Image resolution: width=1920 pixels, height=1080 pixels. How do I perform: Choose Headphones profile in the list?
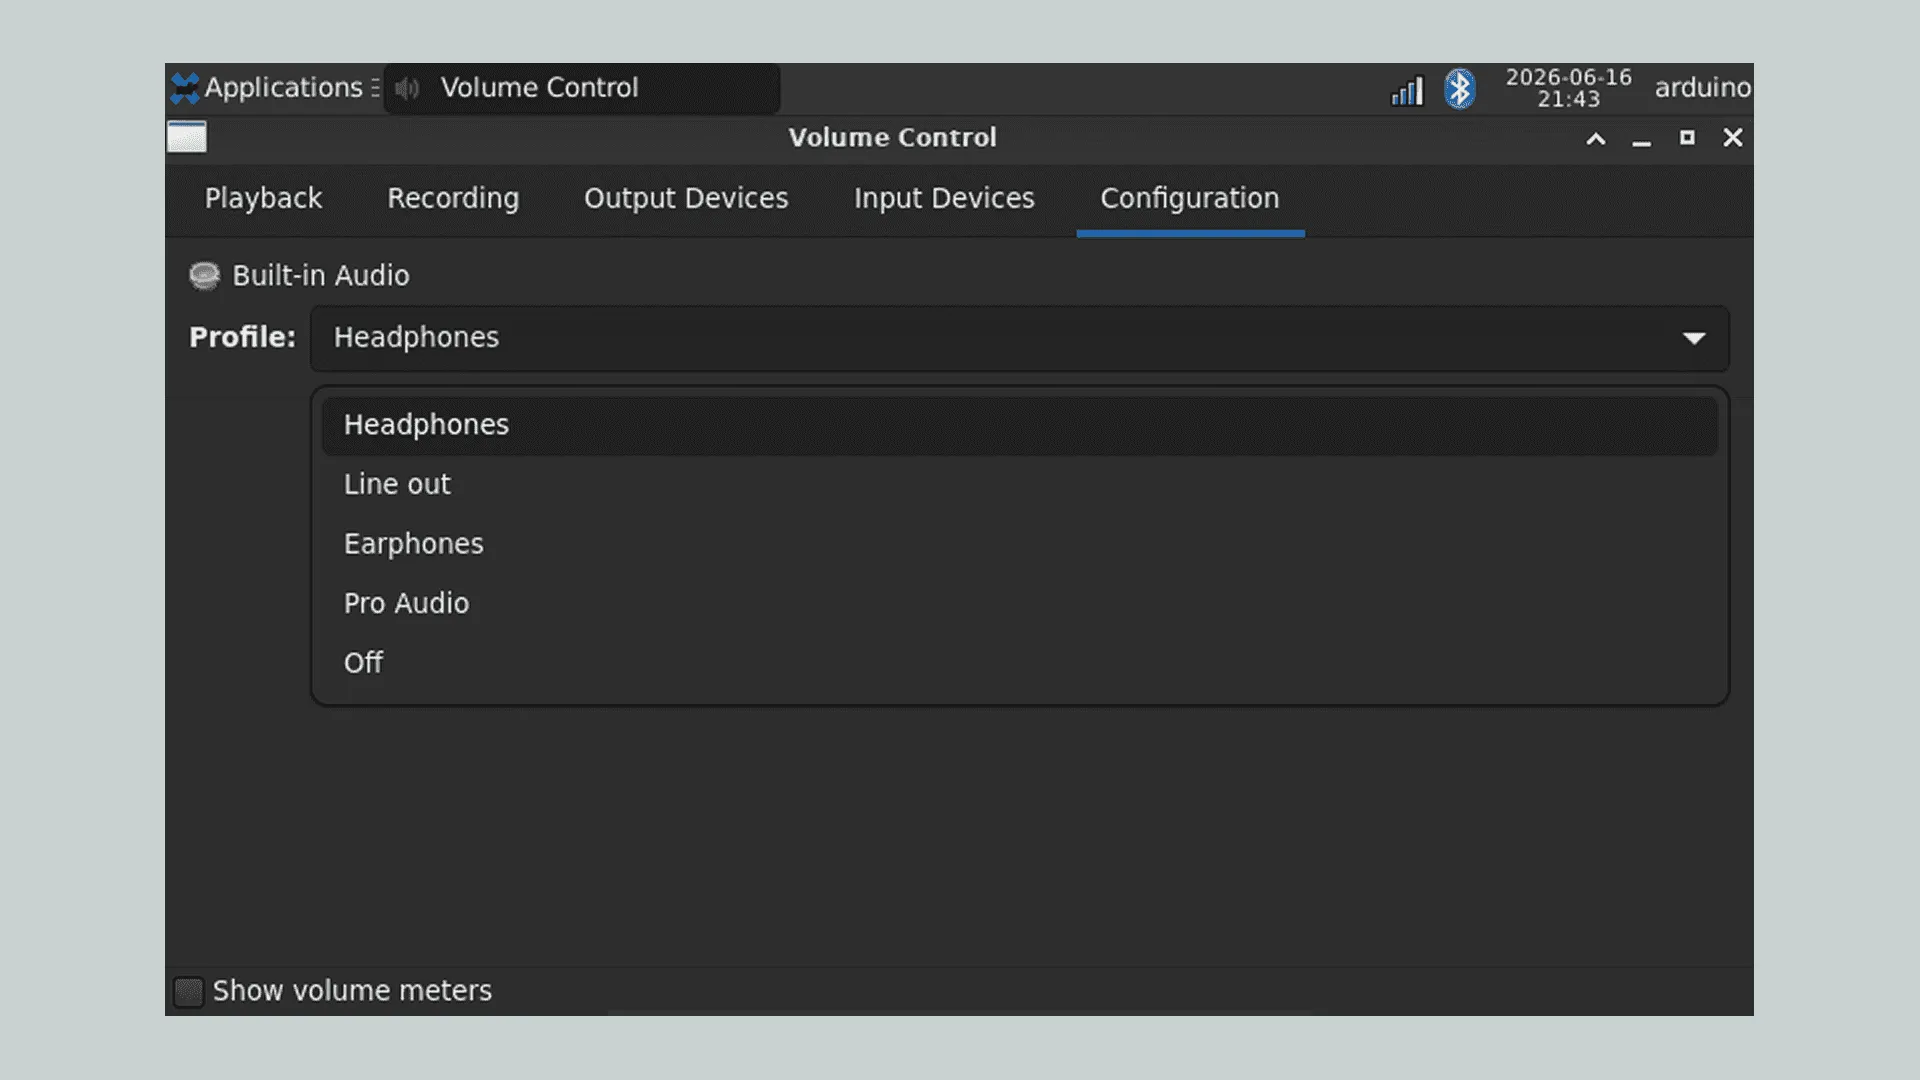[1019, 425]
